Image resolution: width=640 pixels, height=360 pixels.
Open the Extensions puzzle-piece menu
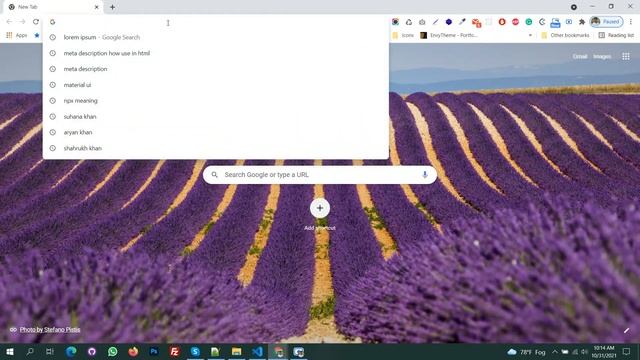[582, 22]
